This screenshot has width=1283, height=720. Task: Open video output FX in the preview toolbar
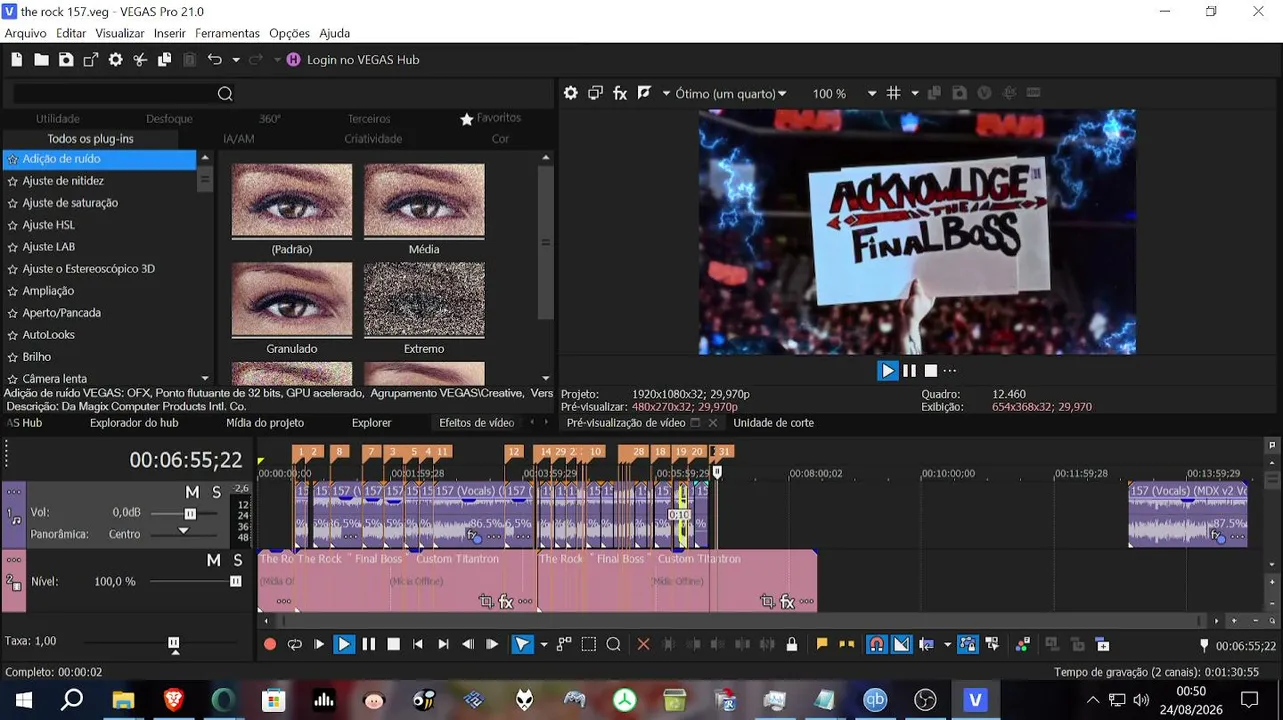coord(620,93)
